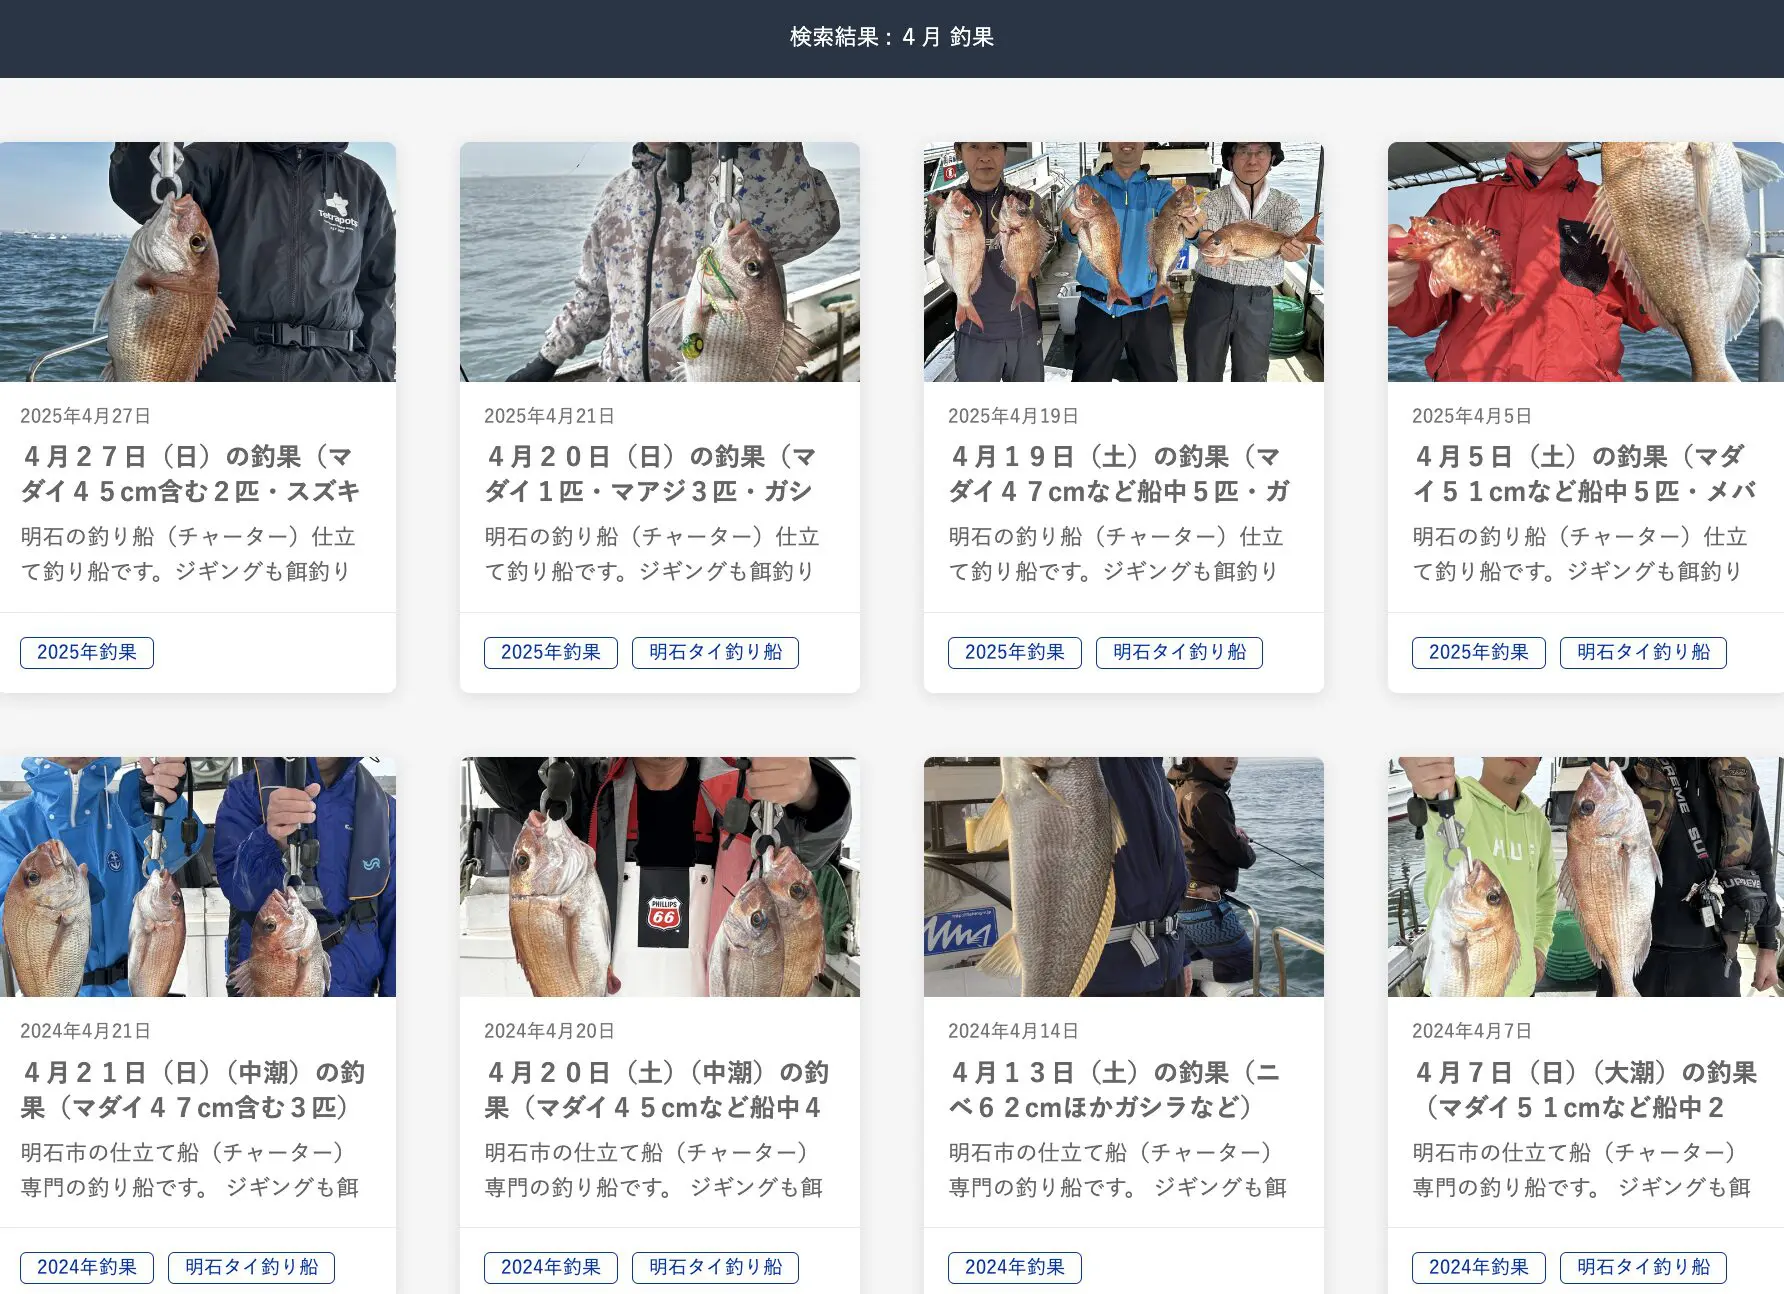
Task: Click 2024年釣果 tag on the April 14 card
Action: point(1014,1268)
